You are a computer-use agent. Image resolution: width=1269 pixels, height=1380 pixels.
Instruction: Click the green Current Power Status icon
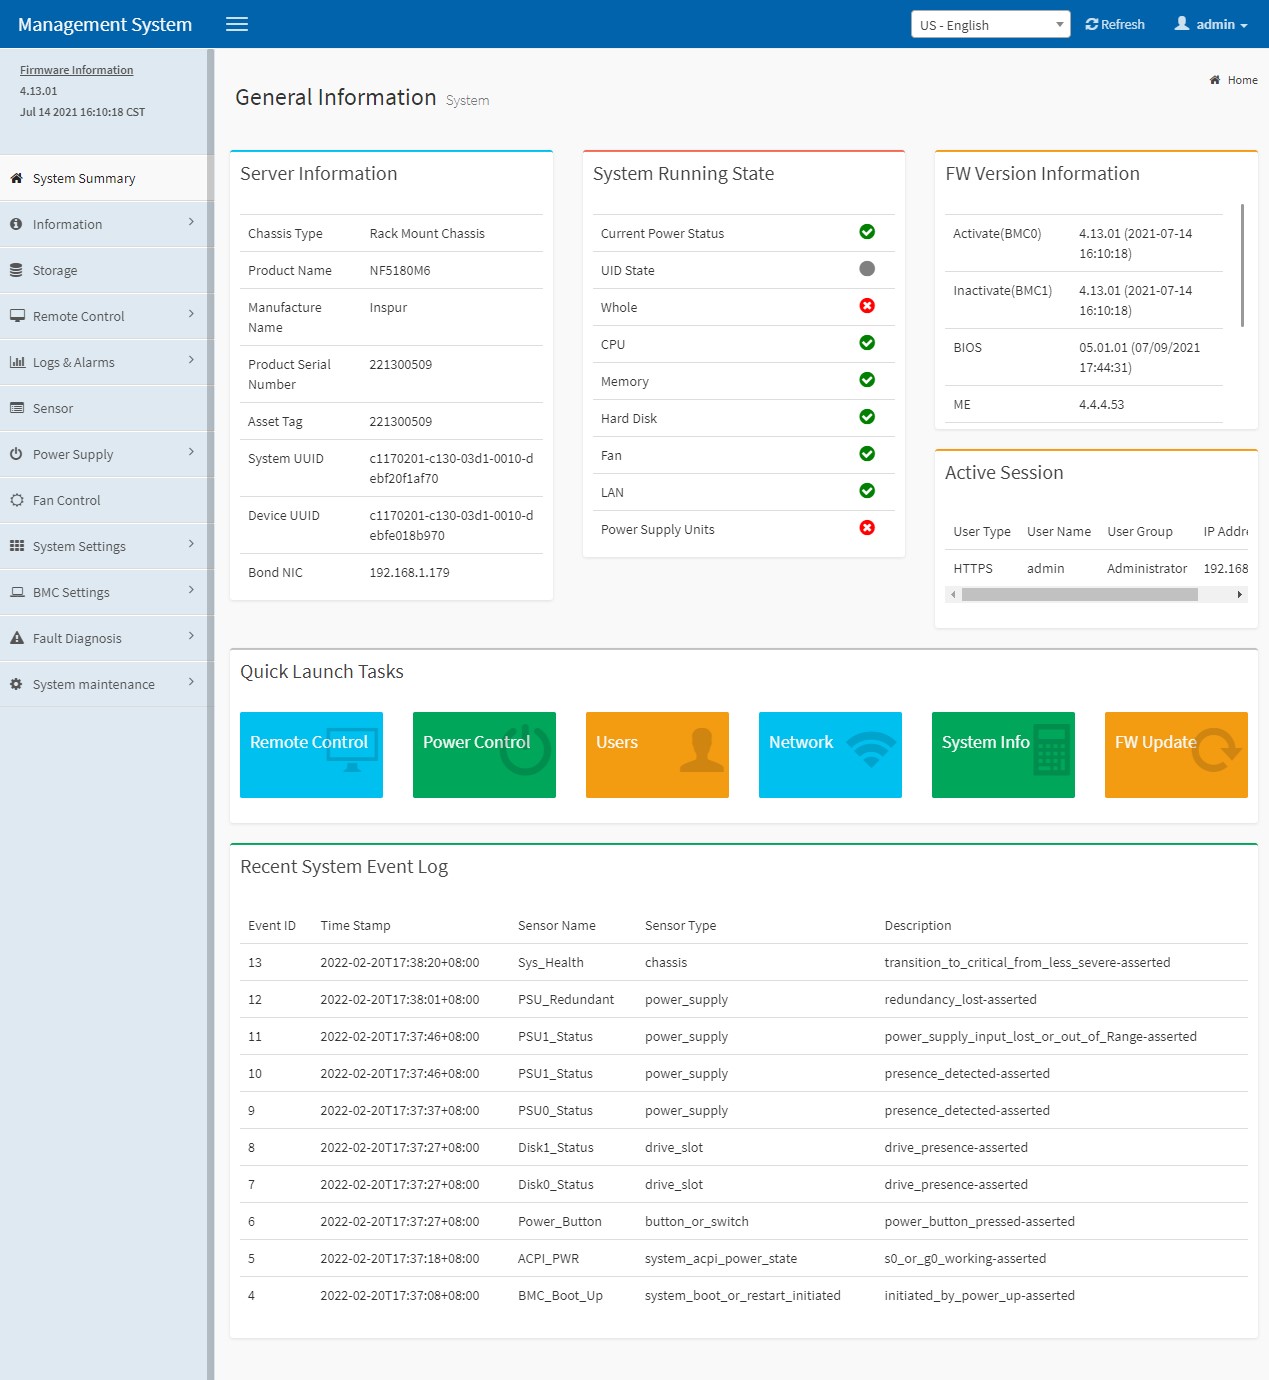[867, 232]
